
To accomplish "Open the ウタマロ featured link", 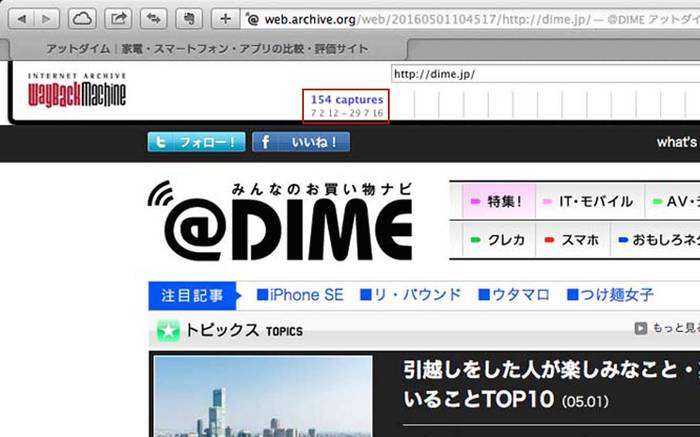I will [514, 295].
